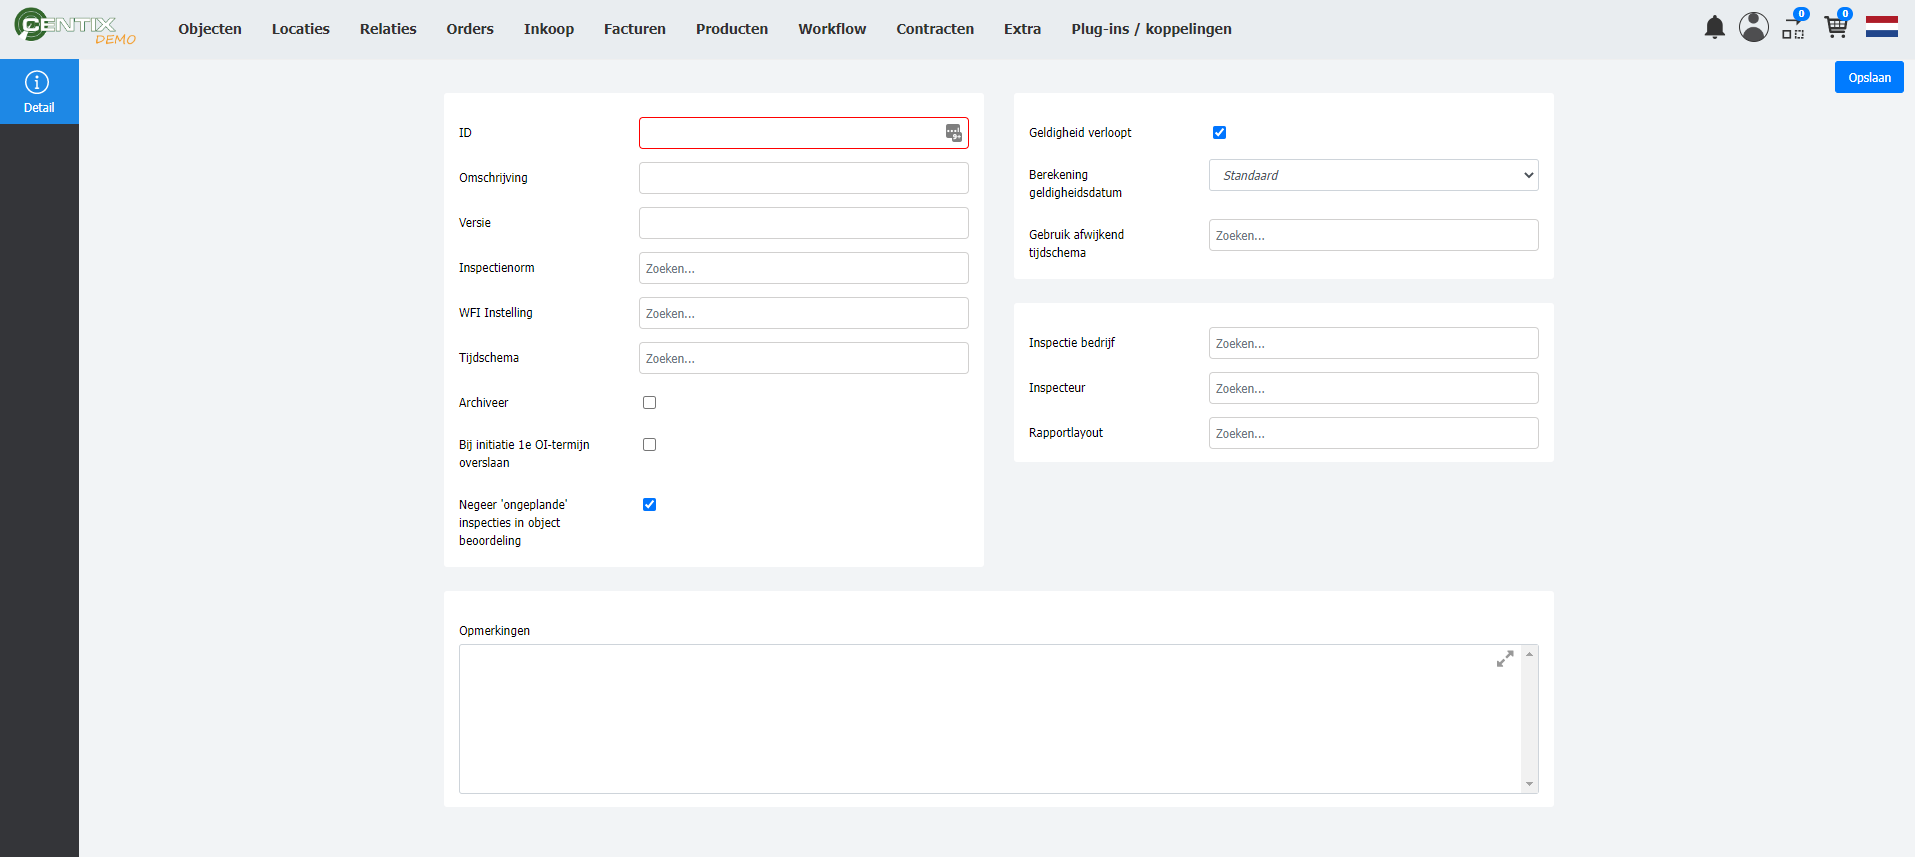Expand the Opmerkingen textarea with the enlarge icon
Image resolution: width=1915 pixels, height=857 pixels.
(x=1504, y=659)
